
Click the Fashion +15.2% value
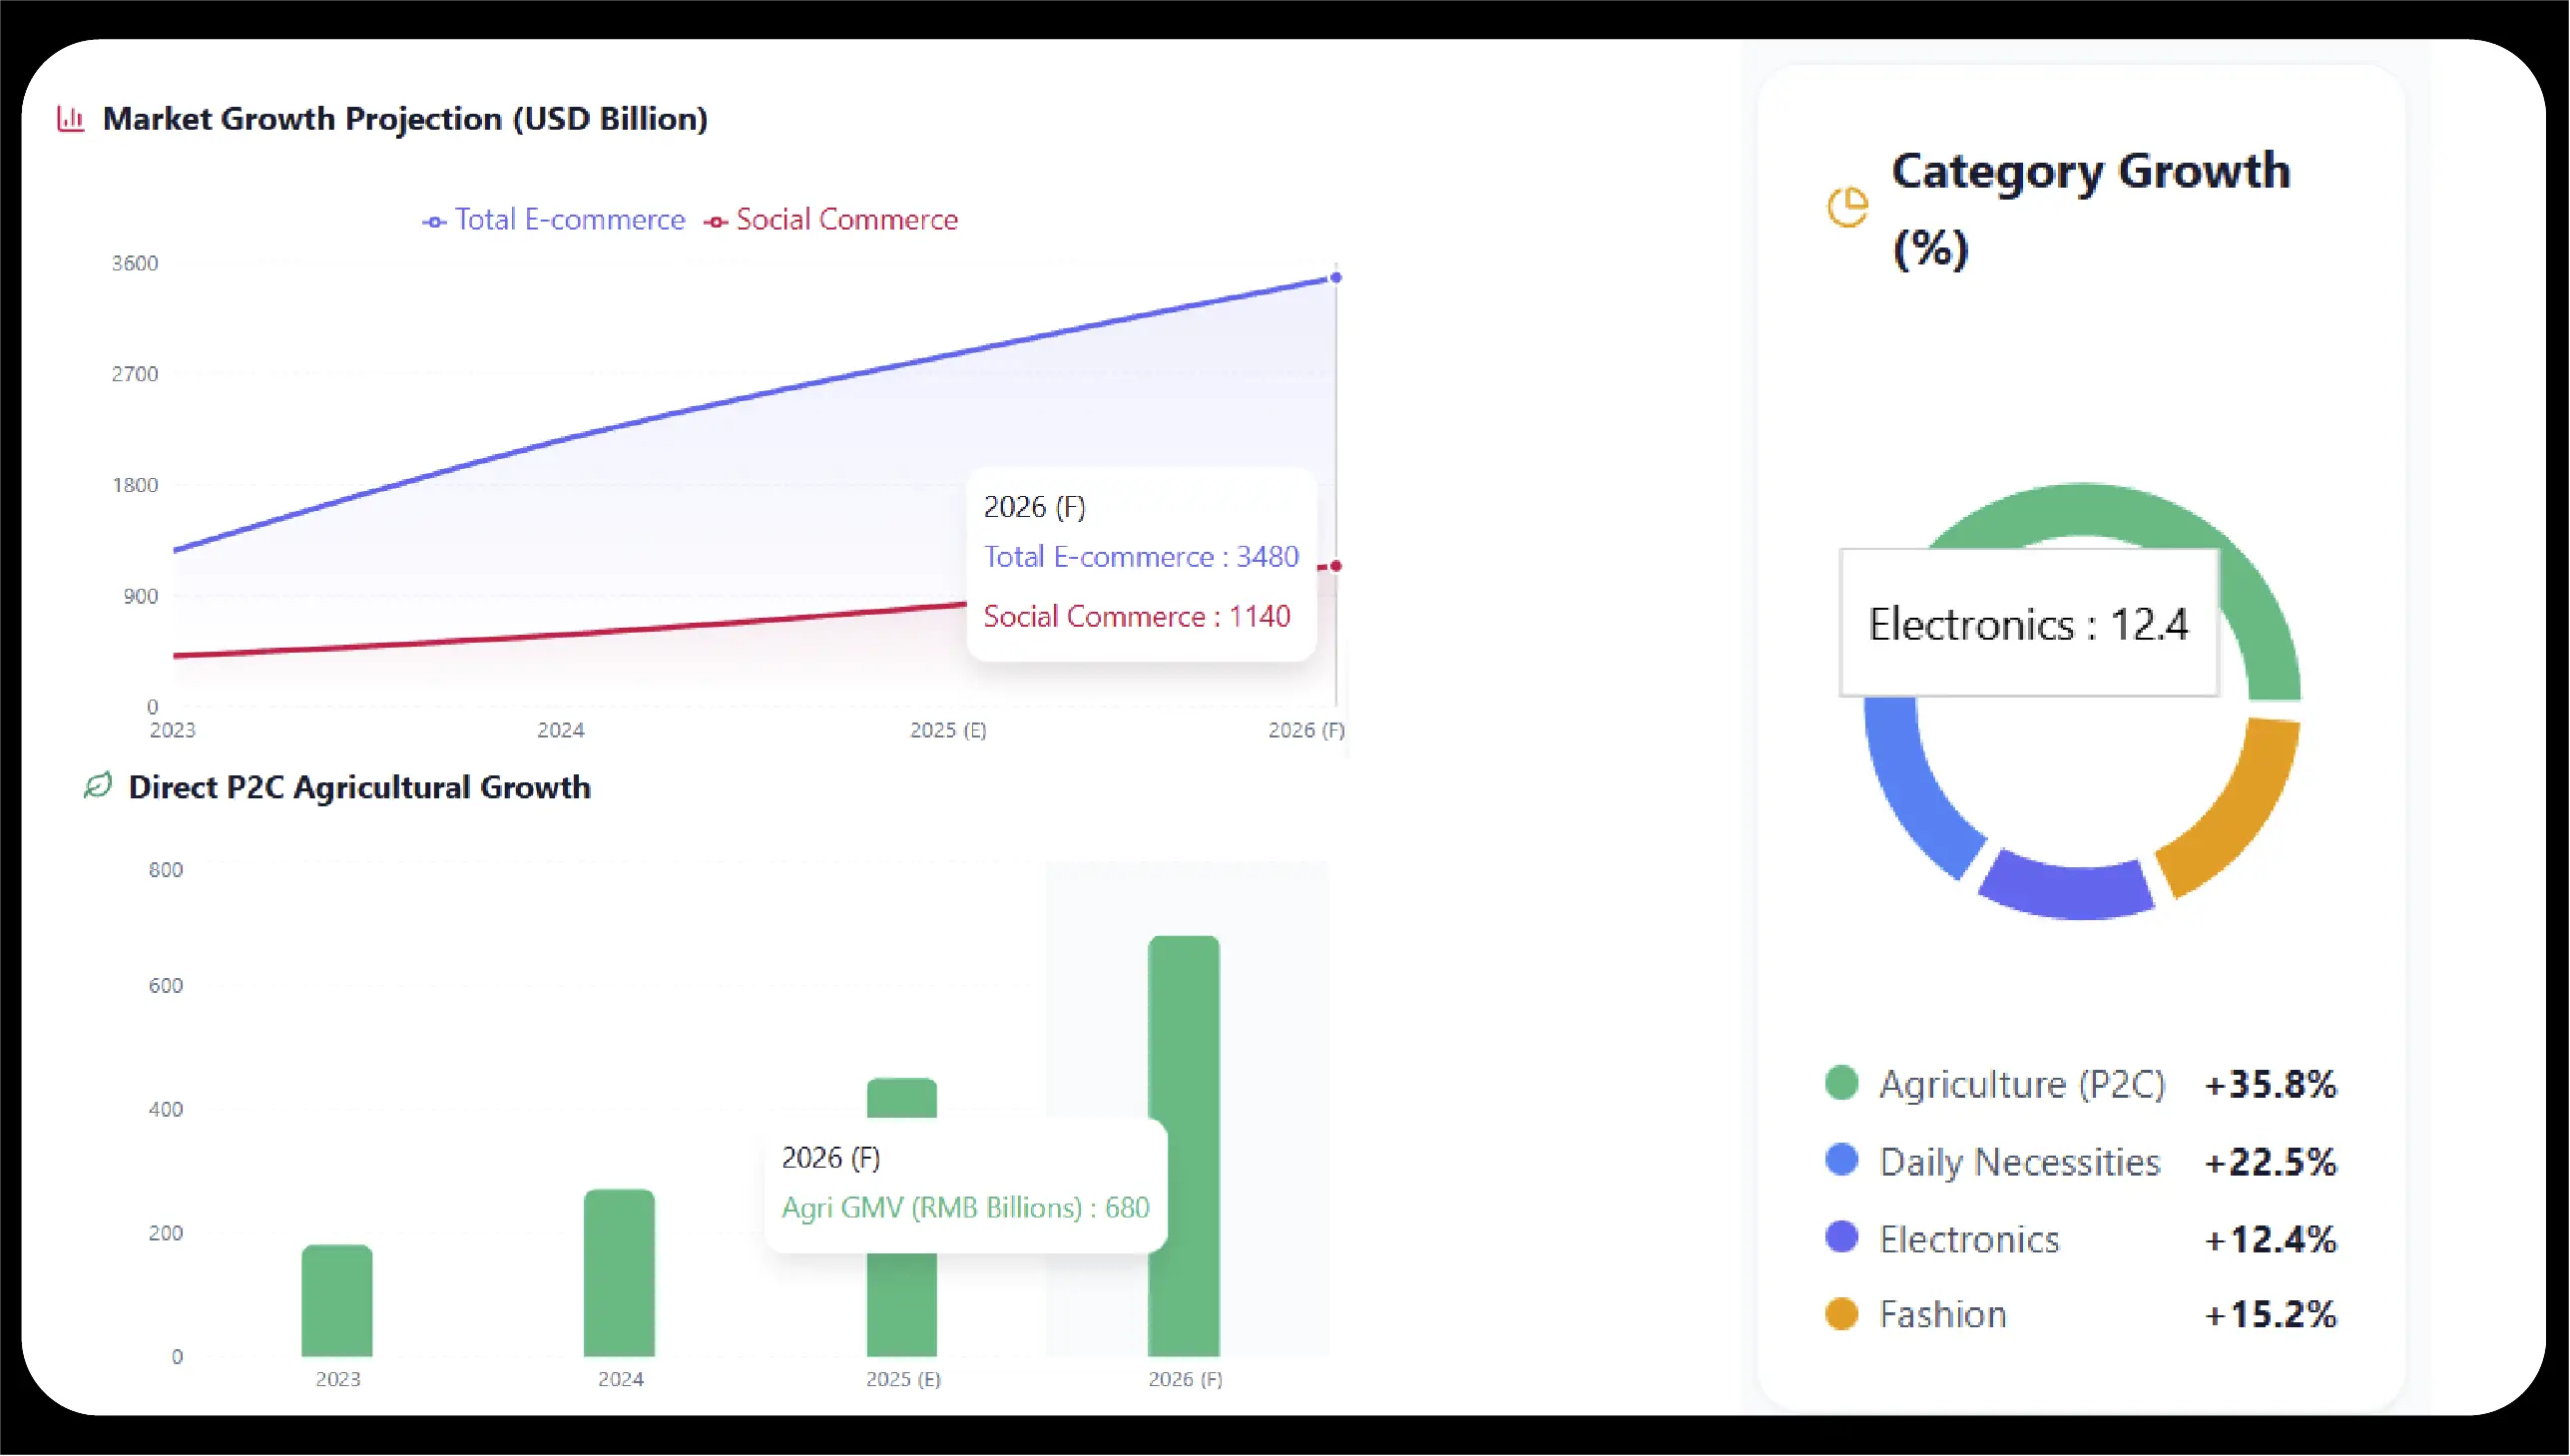pos(2270,1314)
